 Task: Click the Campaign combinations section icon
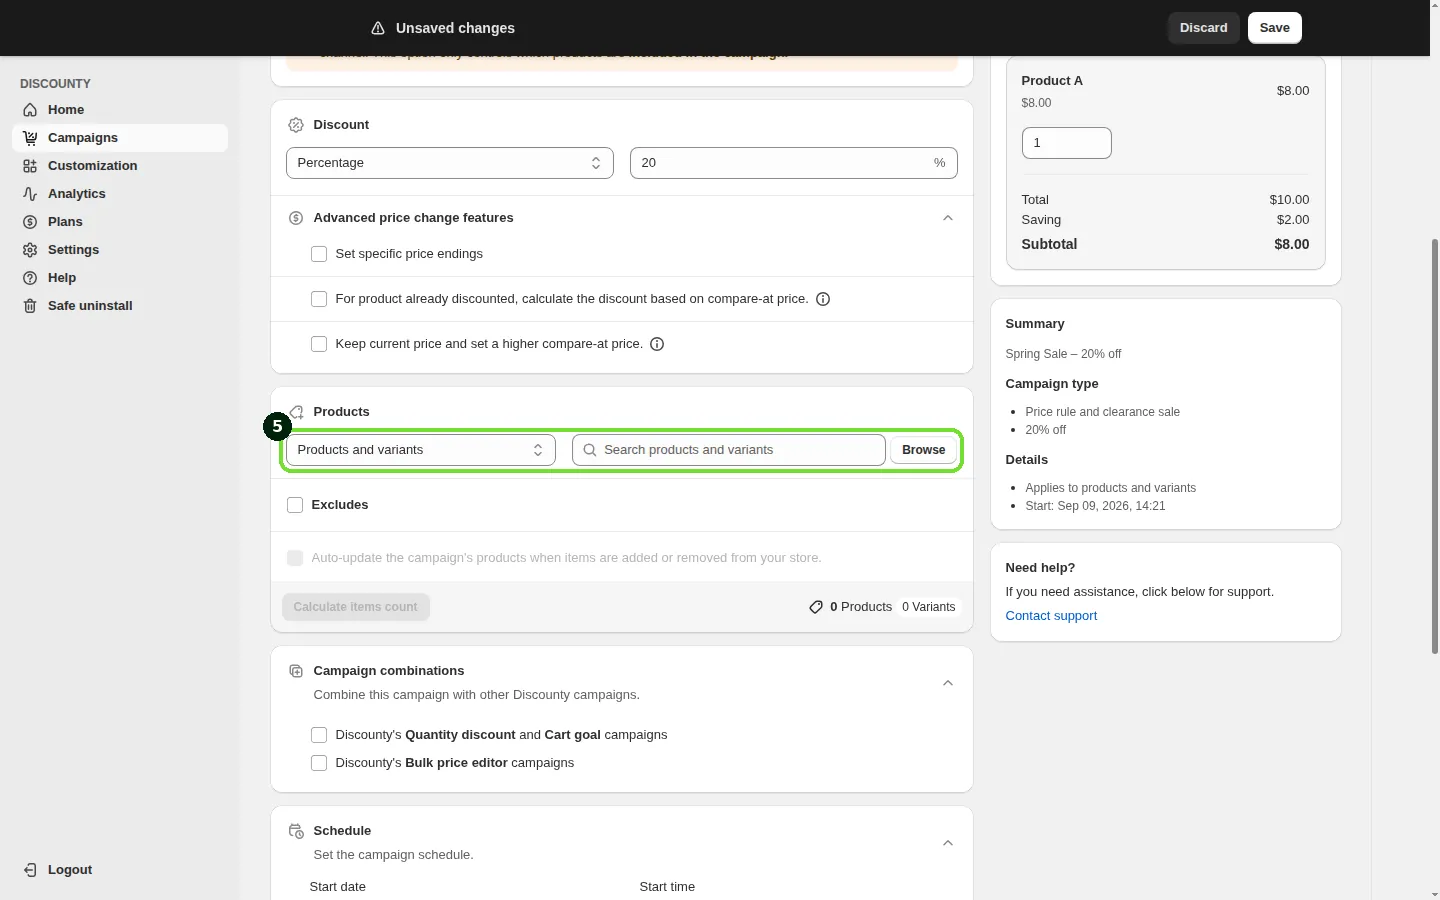pyautogui.click(x=296, y=671)
